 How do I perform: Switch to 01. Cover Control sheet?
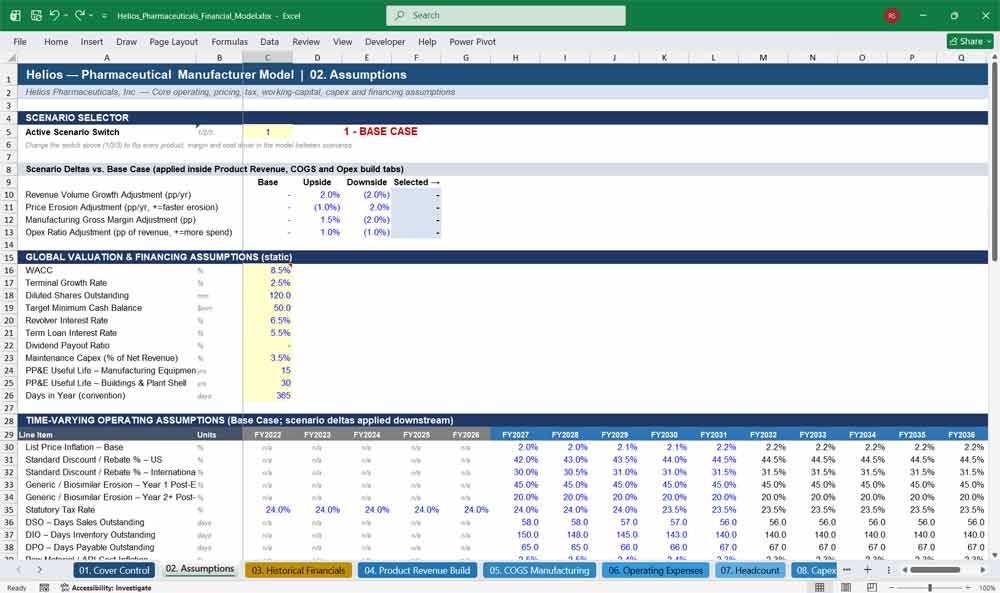114,570
